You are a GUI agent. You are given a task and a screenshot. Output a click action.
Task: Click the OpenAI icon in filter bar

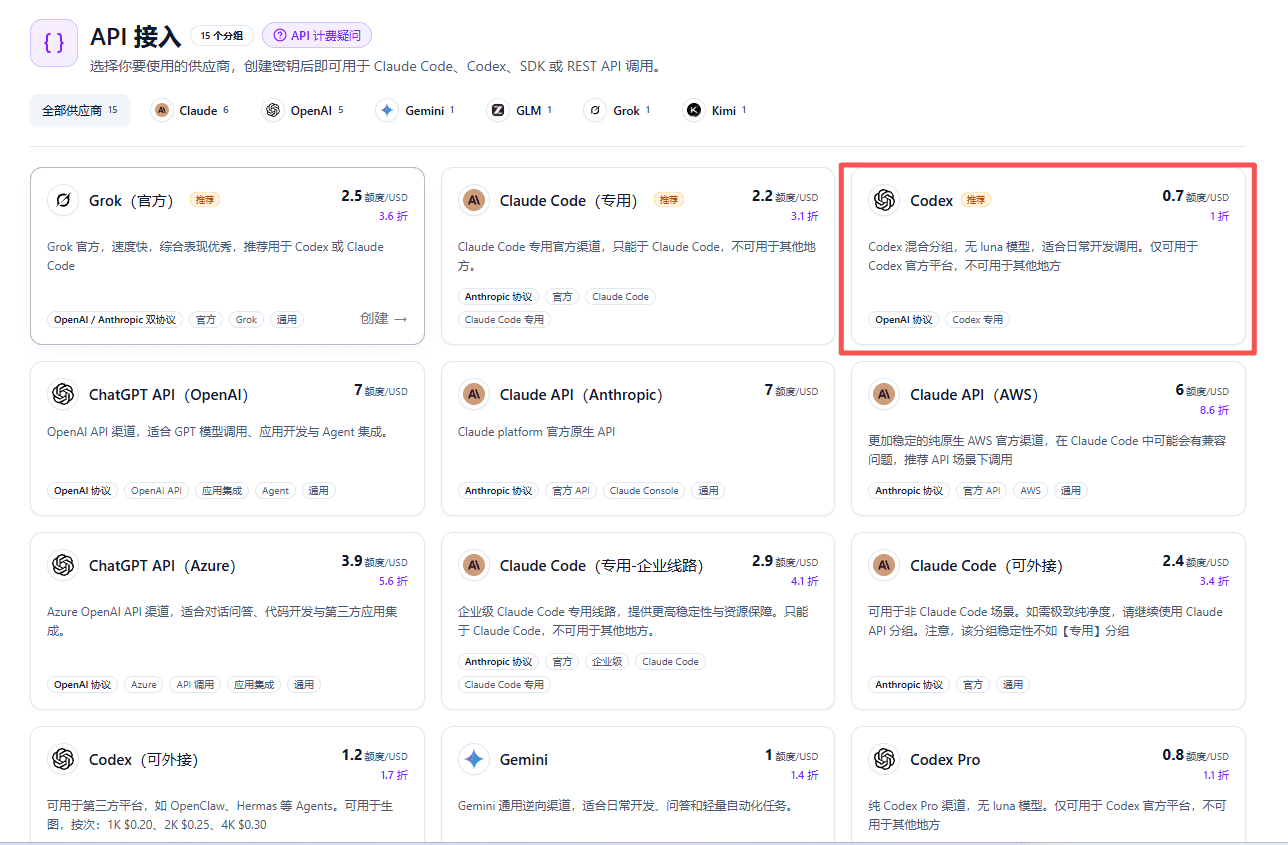pyautogui.click(x=272, y=110)
